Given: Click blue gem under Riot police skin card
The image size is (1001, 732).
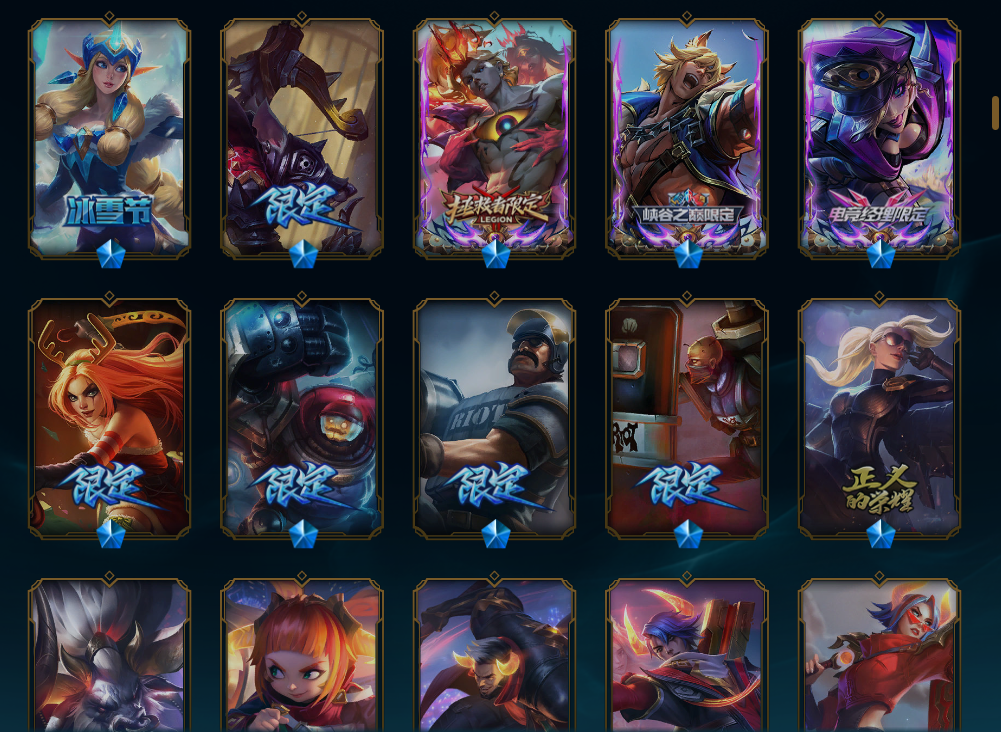Looking at the screenshot, I should coord(495,534).
